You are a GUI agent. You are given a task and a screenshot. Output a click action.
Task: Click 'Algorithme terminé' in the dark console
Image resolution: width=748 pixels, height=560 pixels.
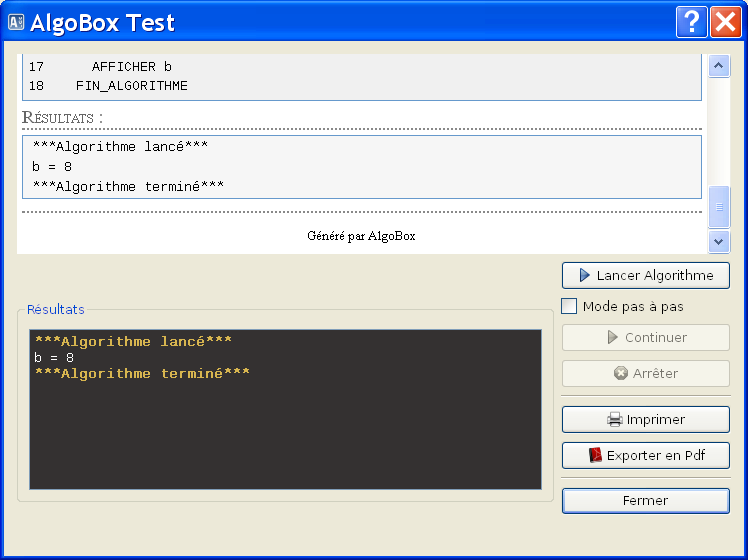click(141, 374)
